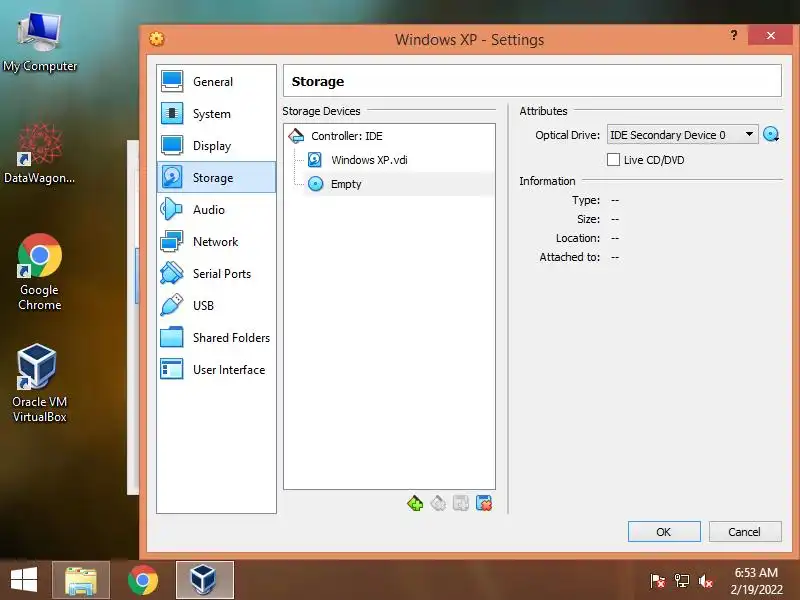Select the Controller: IDE tree row
Screen dimensions: 800x600
tap(389, 136)
